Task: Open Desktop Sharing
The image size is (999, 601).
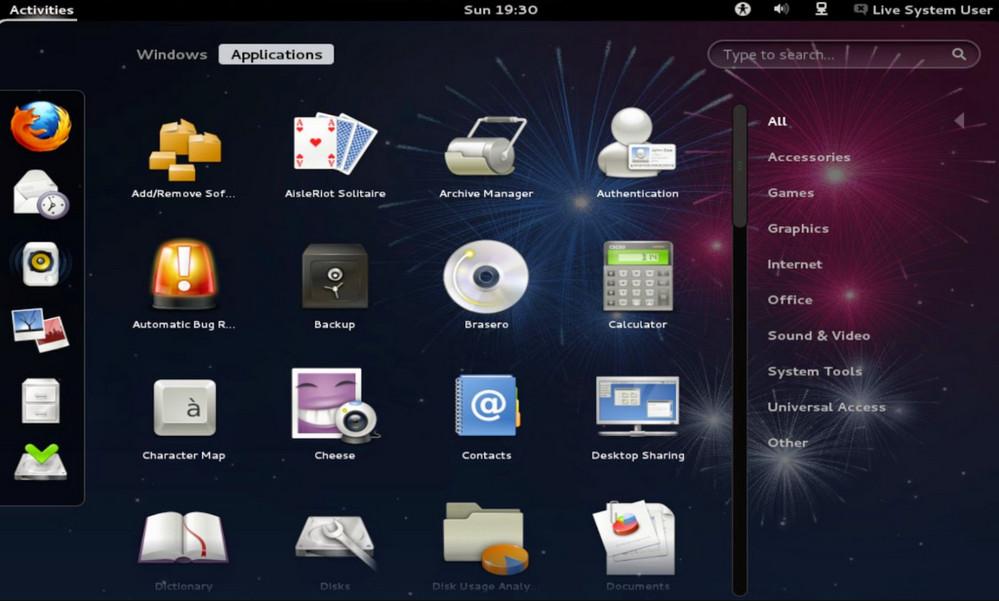Action: click(x=637, y=408)
